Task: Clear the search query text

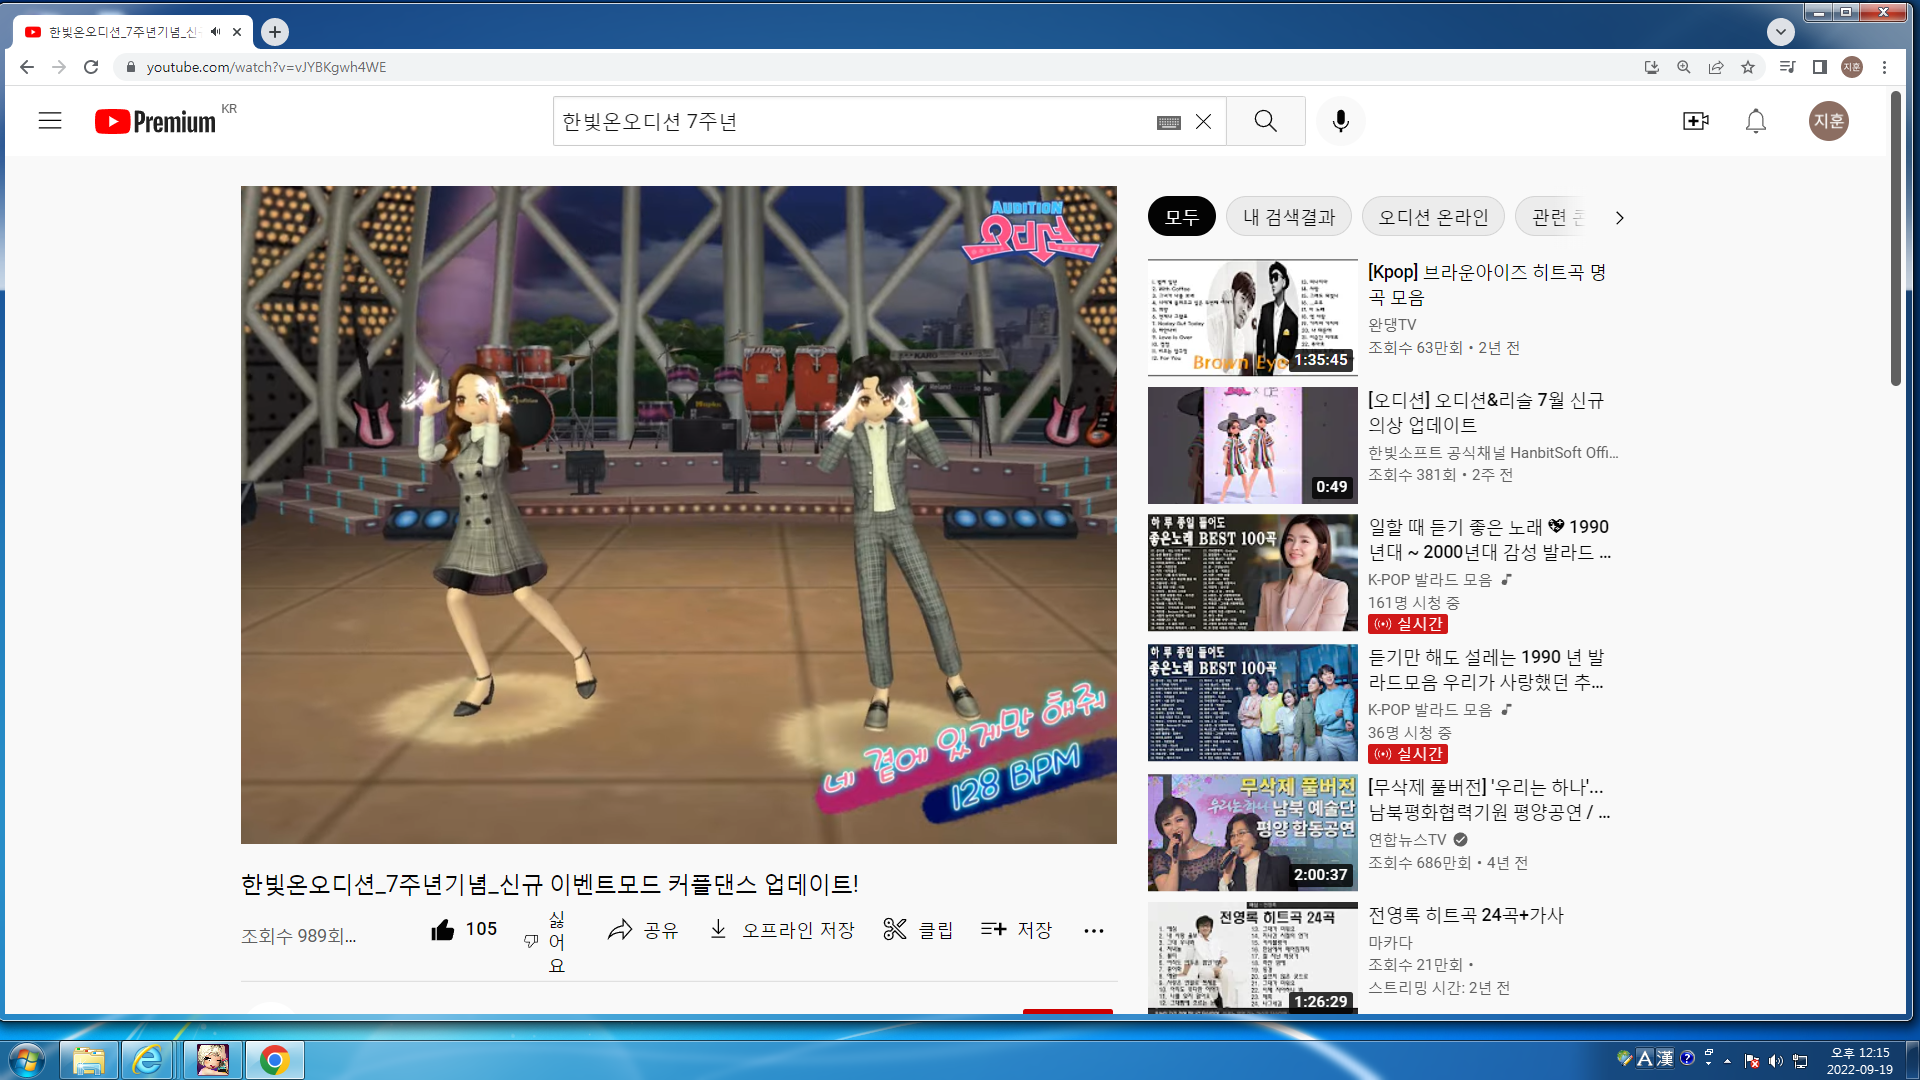Action: (1203, 121)
